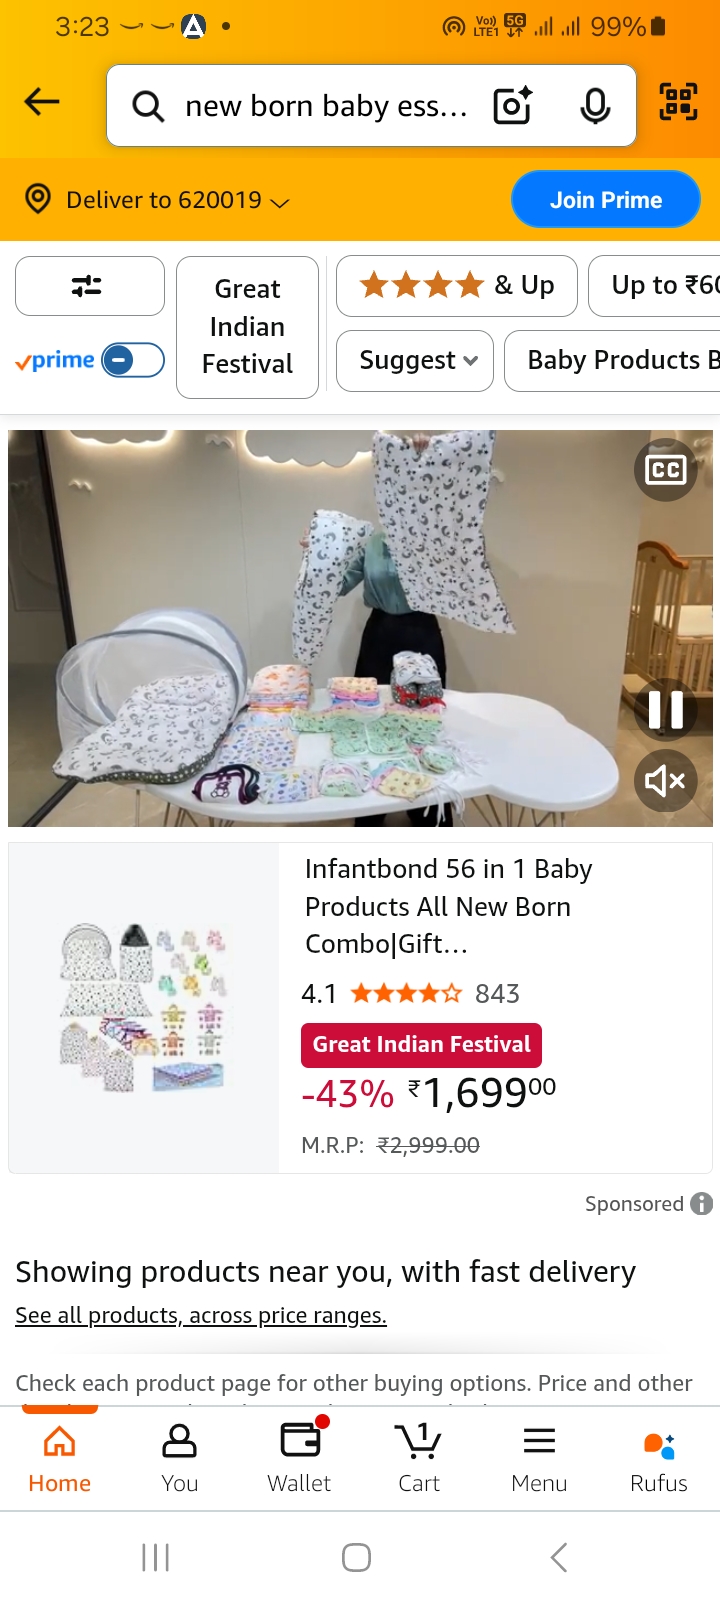Open the Menu tab
720x1600 pixels.
click(x=539, y=1459)
